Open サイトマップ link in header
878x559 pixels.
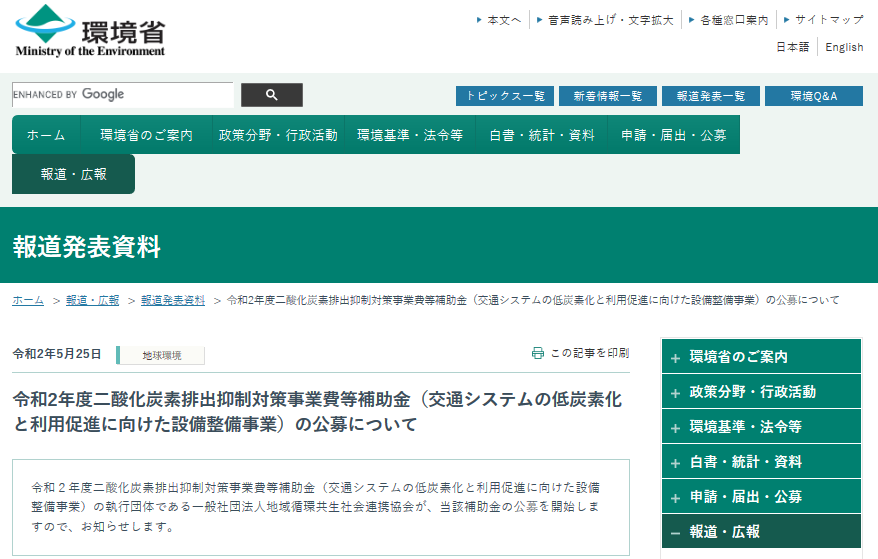(x=828, y=20)
